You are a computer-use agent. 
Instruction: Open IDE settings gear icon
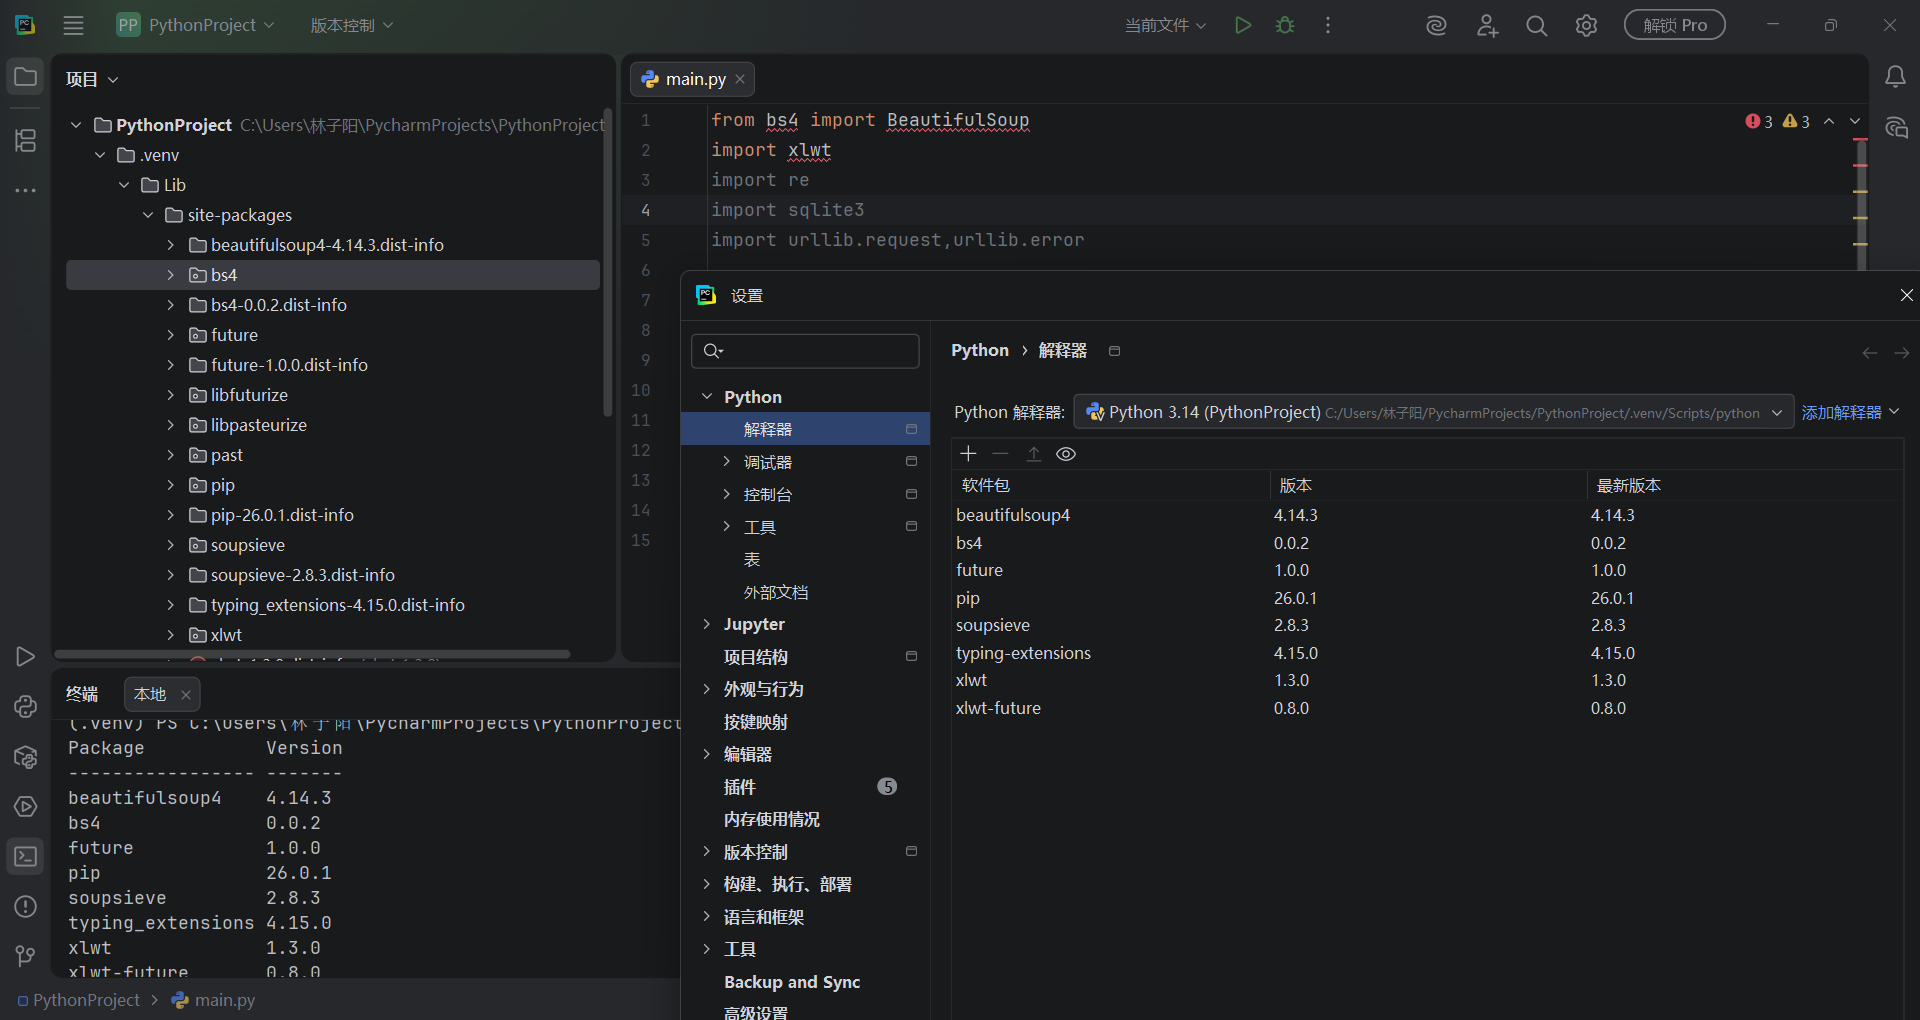[1586, 25]
